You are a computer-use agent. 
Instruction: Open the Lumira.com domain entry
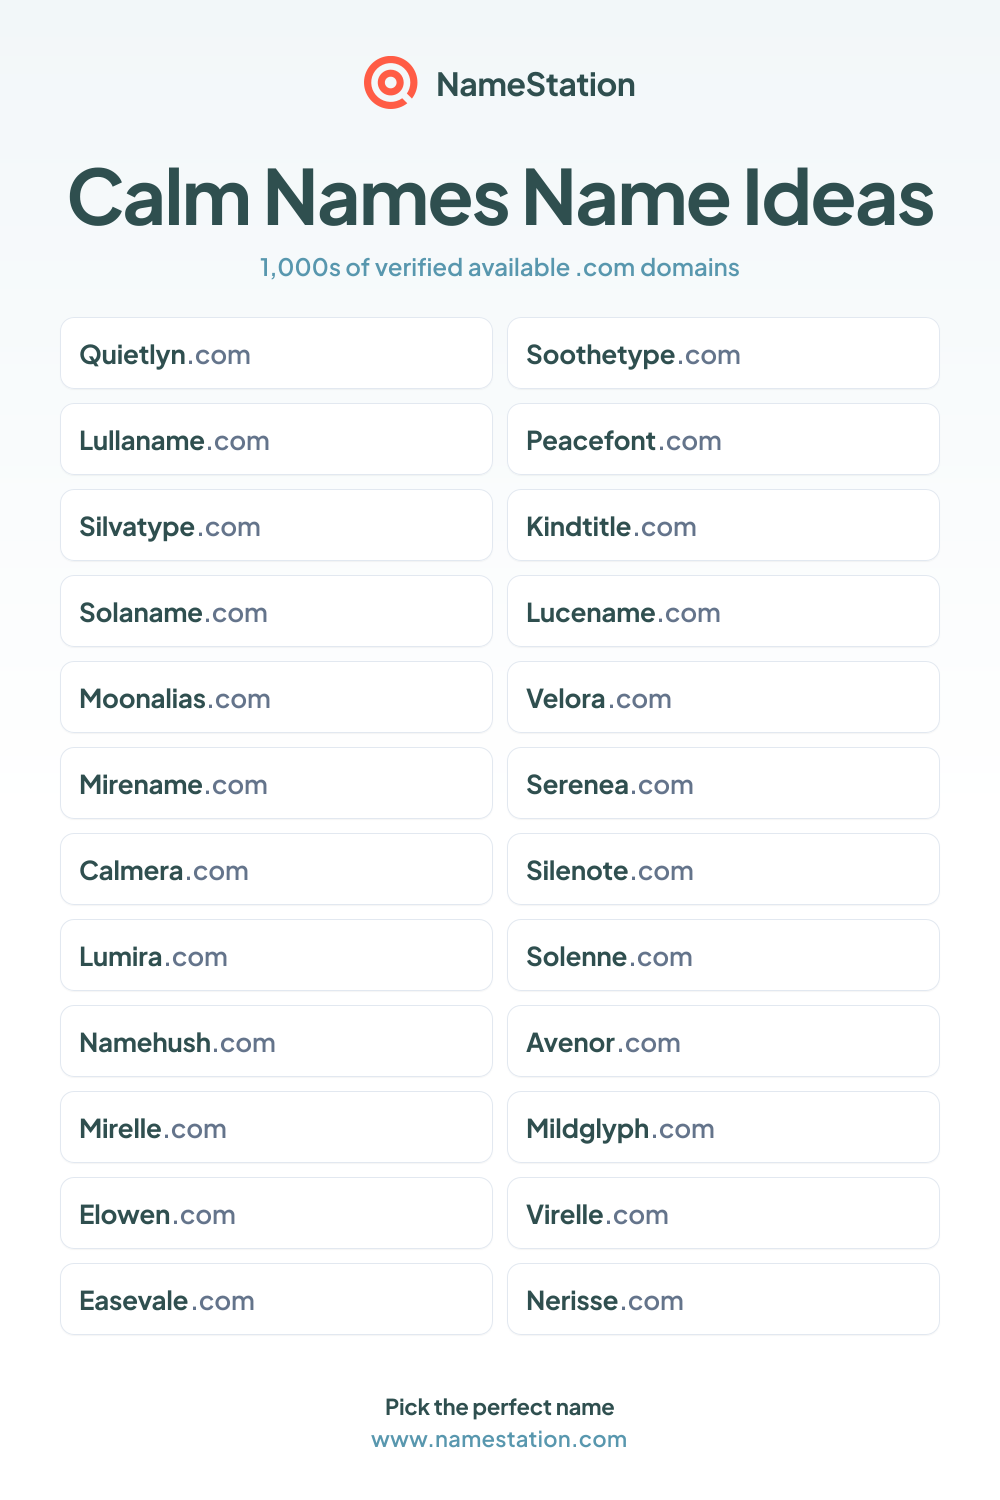pos(276,955)
